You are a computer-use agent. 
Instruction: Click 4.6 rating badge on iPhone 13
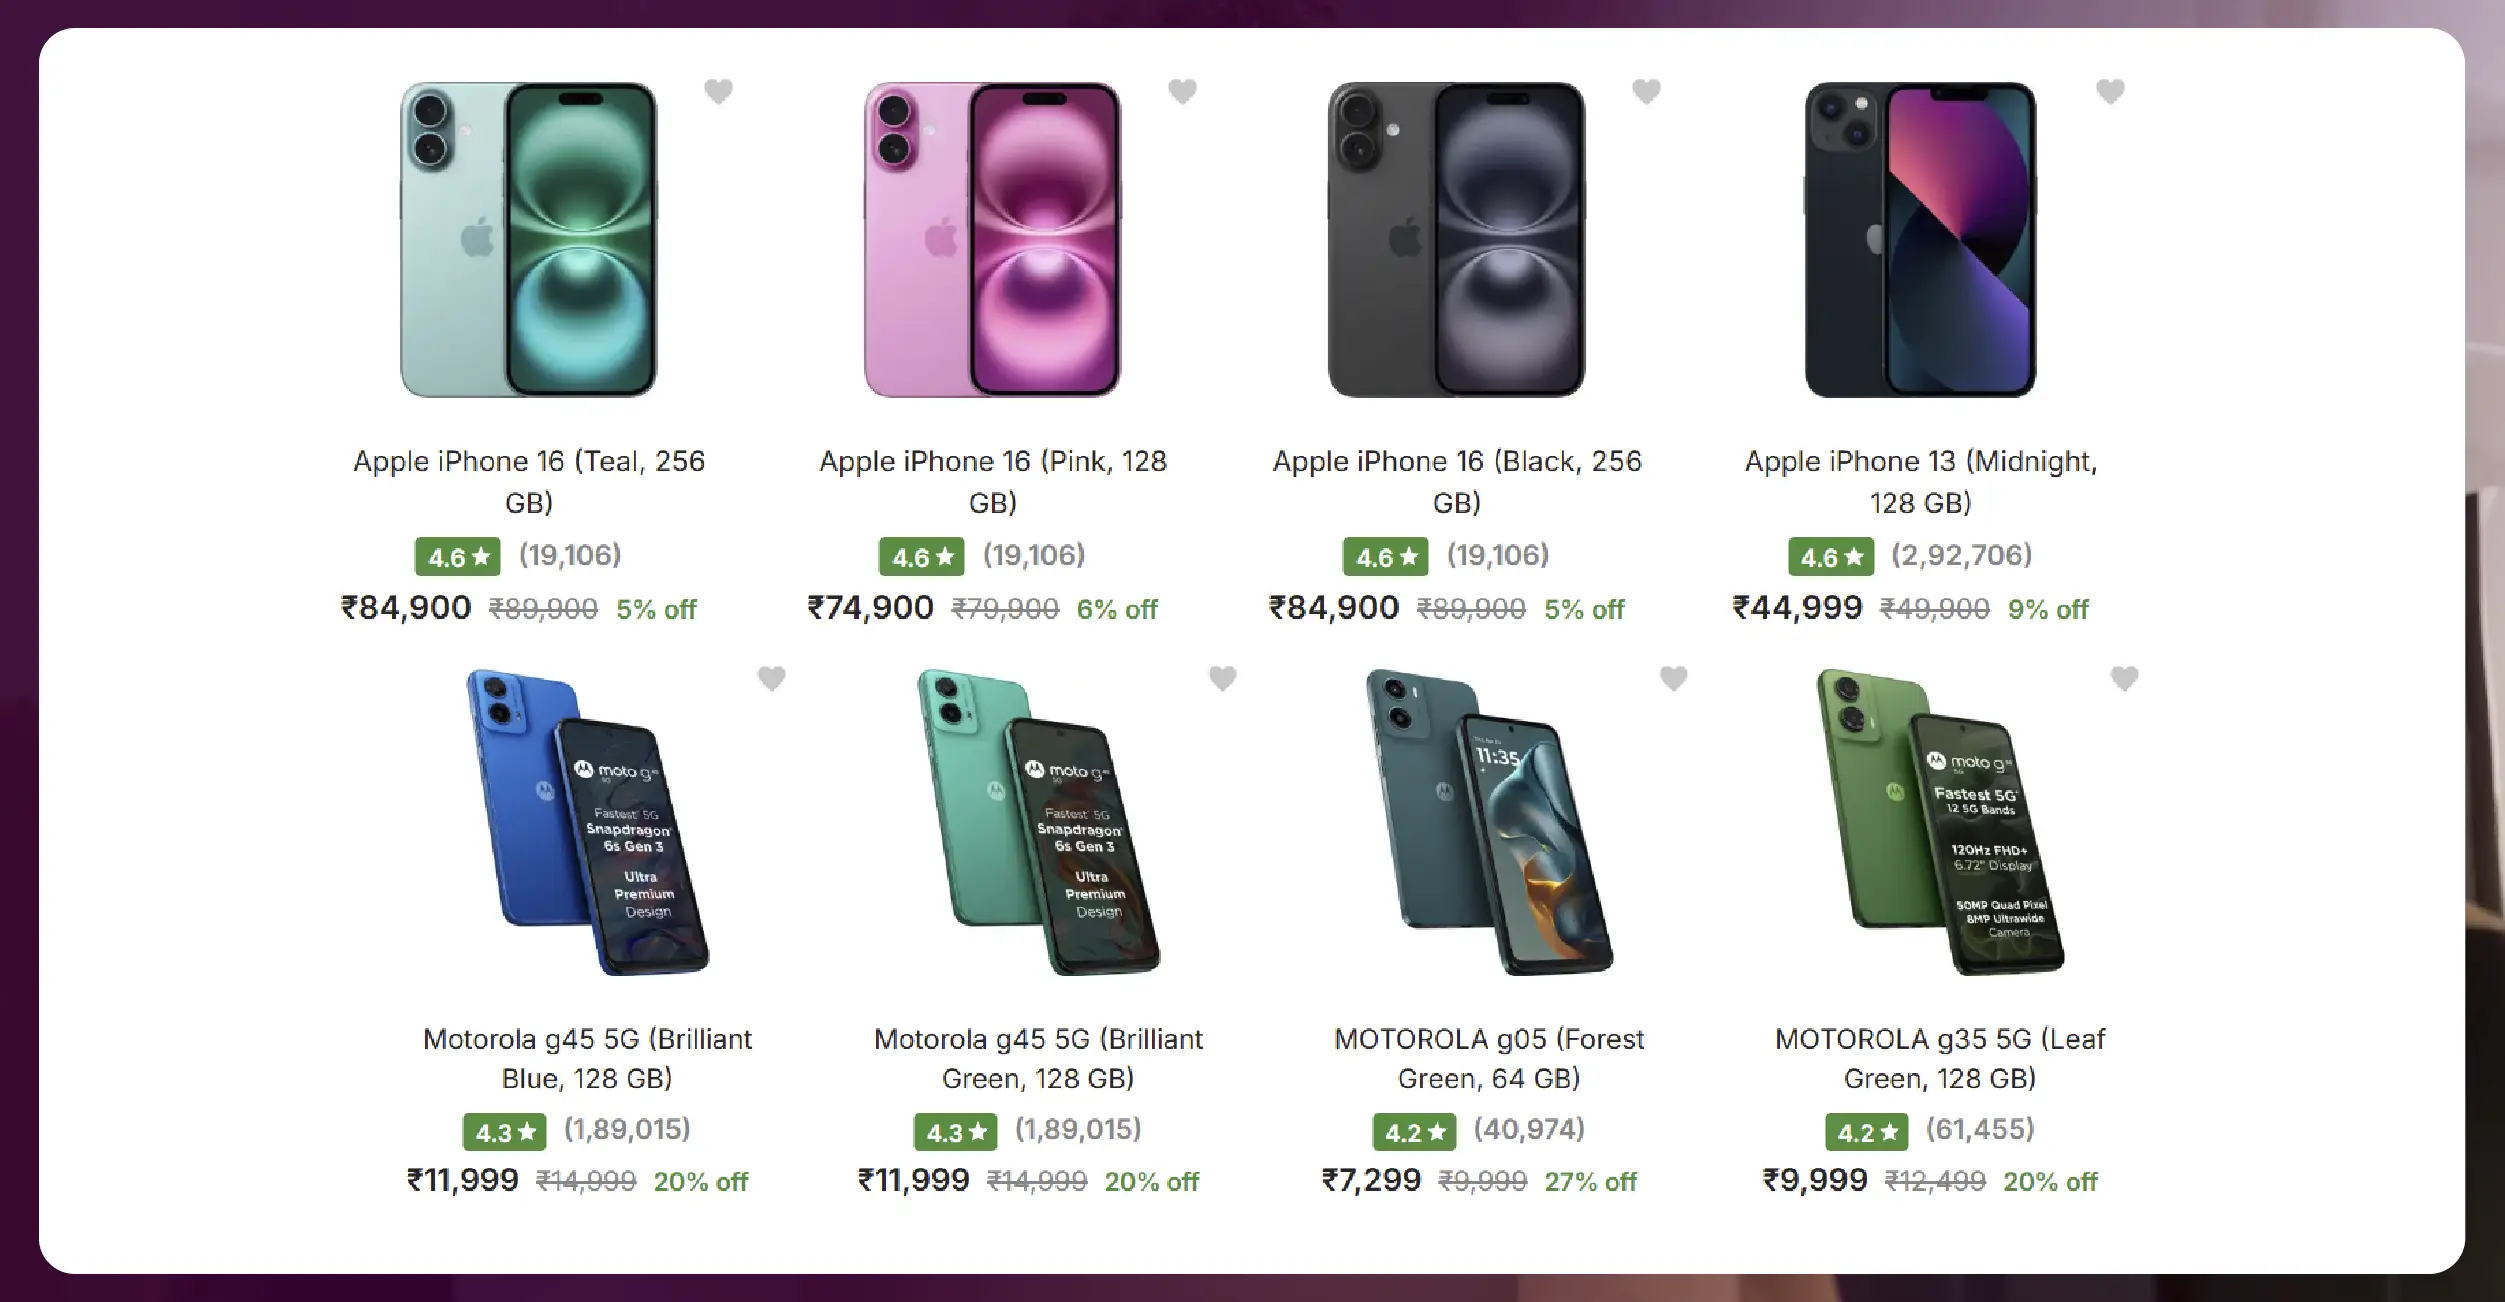(x=1831, y=557)
